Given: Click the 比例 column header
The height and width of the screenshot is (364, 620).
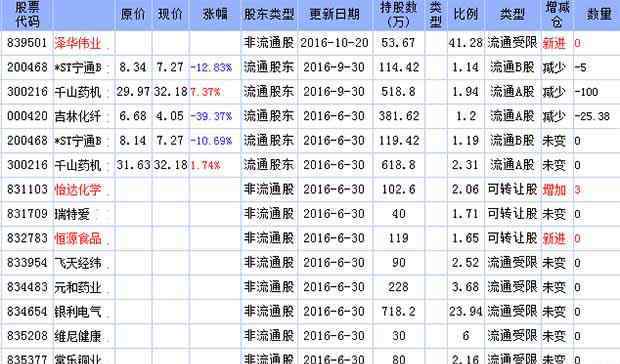Looking at the screenshot, I should pyautogui.click(x=465, y=15).
